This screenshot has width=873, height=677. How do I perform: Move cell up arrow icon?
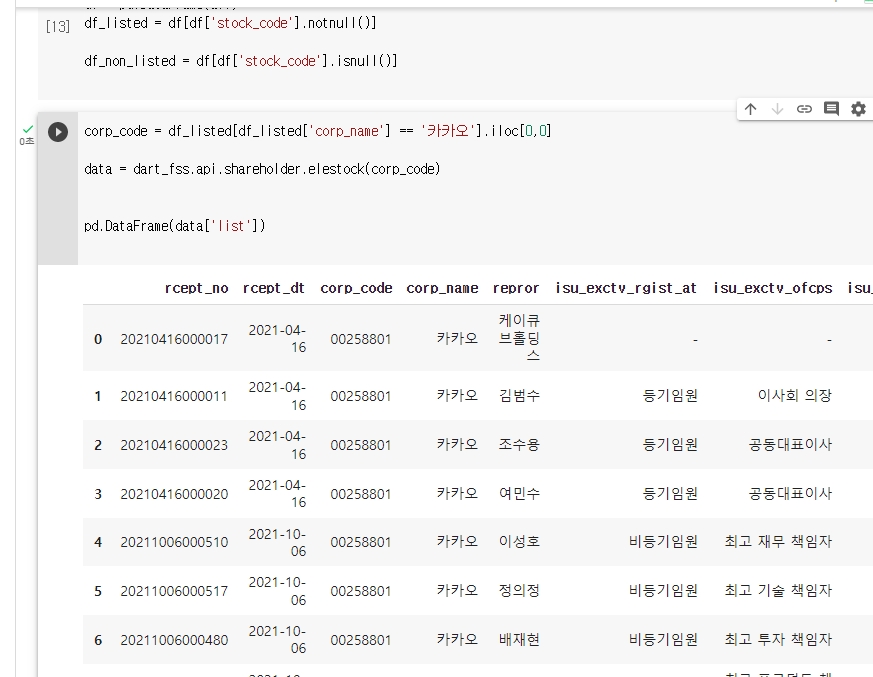(x=751, y=109)
